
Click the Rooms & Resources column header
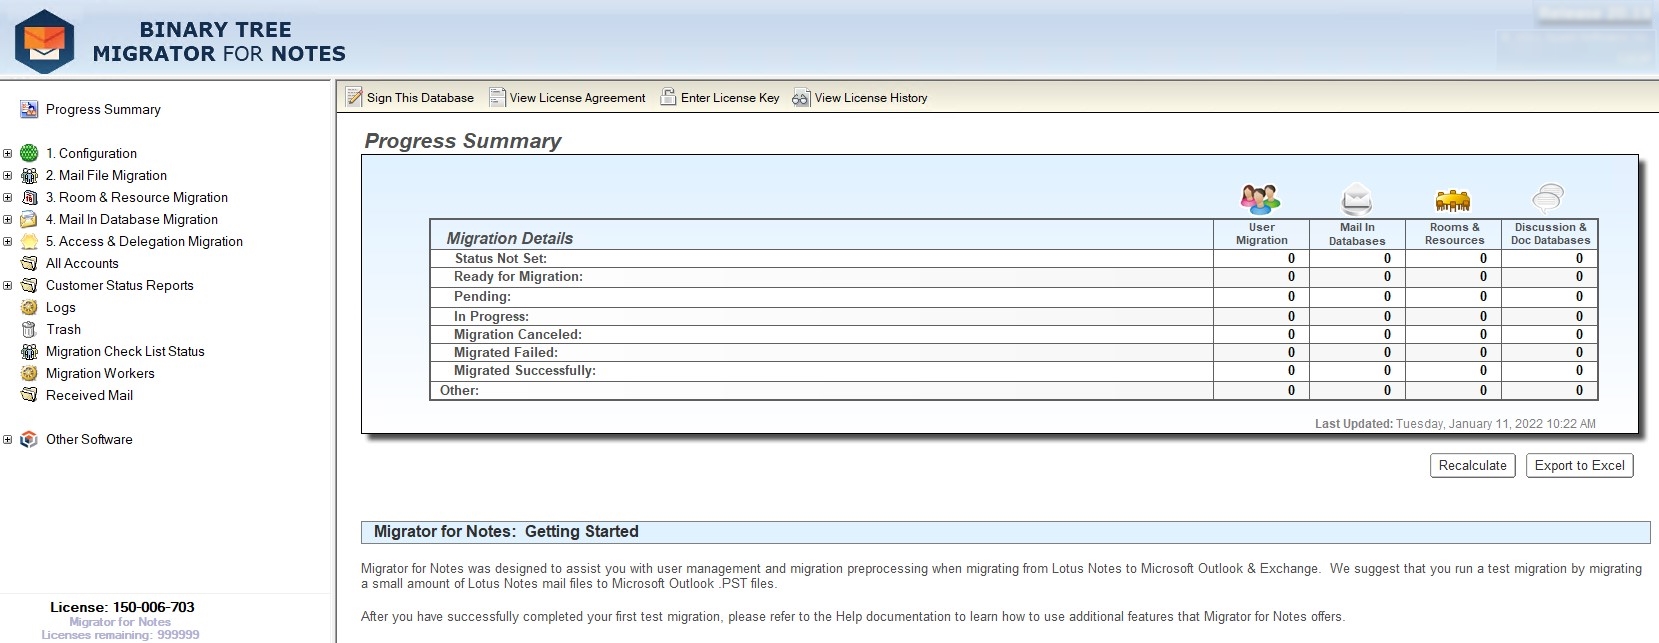click(1454, 234)
